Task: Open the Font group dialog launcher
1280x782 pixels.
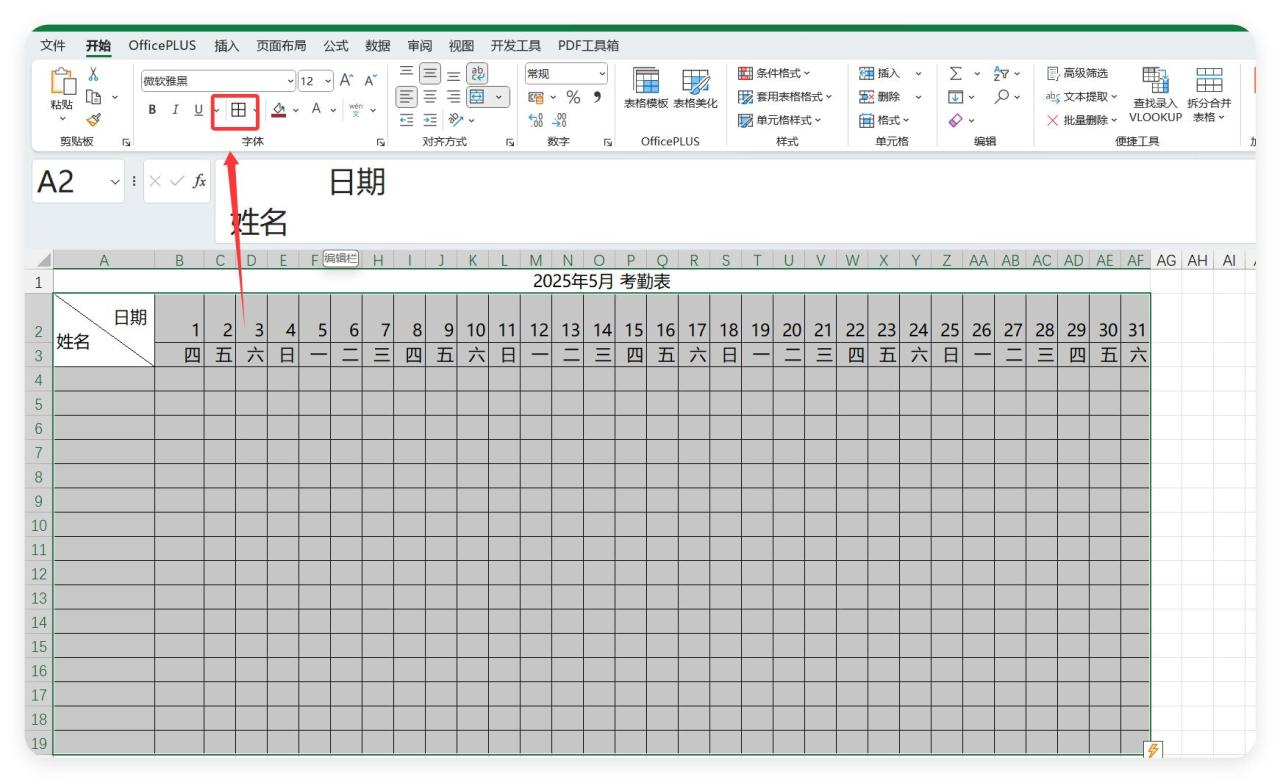Action: (x=380, y=142)
